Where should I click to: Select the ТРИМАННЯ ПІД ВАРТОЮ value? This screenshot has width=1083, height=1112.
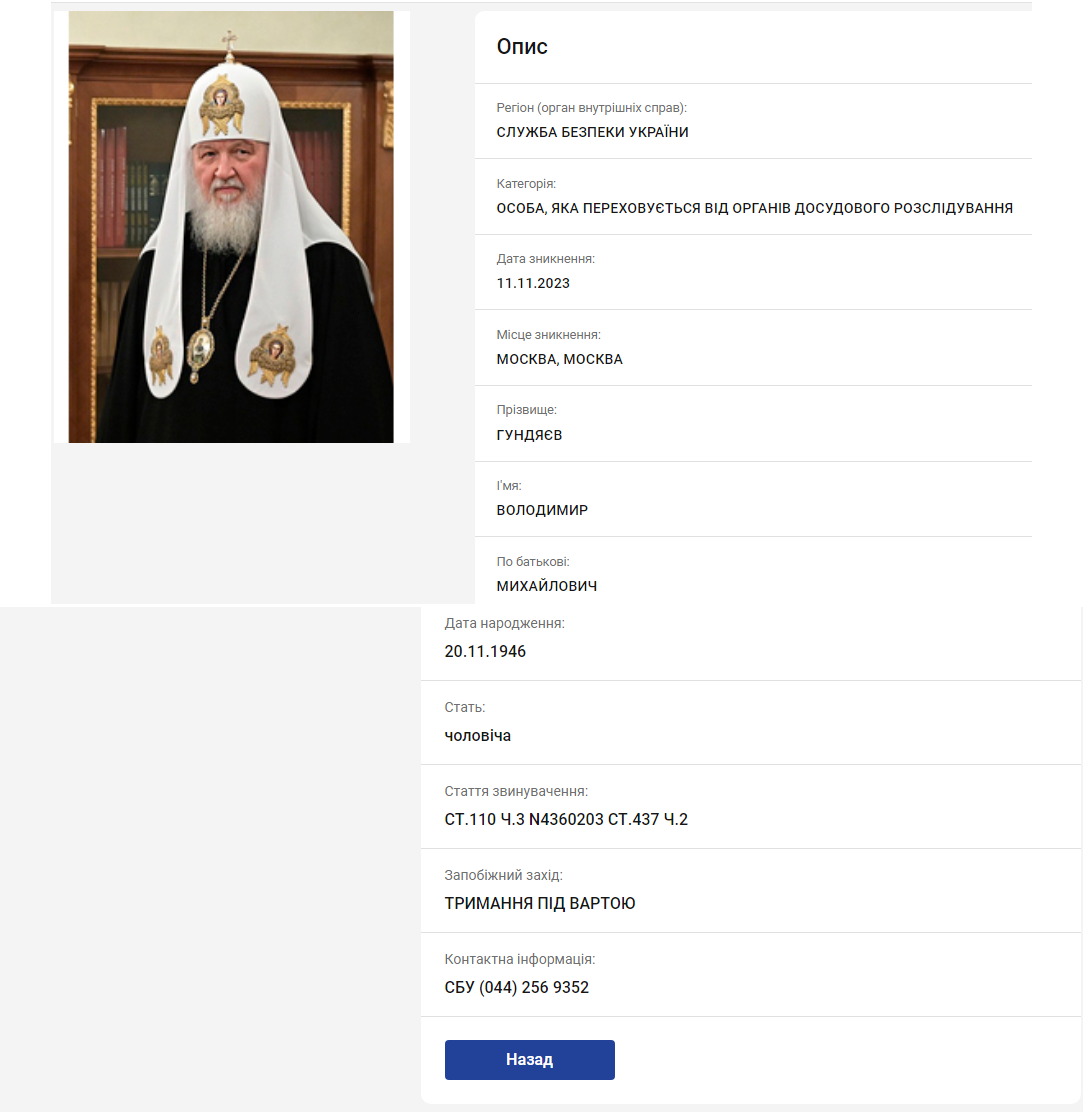[540, 904]
